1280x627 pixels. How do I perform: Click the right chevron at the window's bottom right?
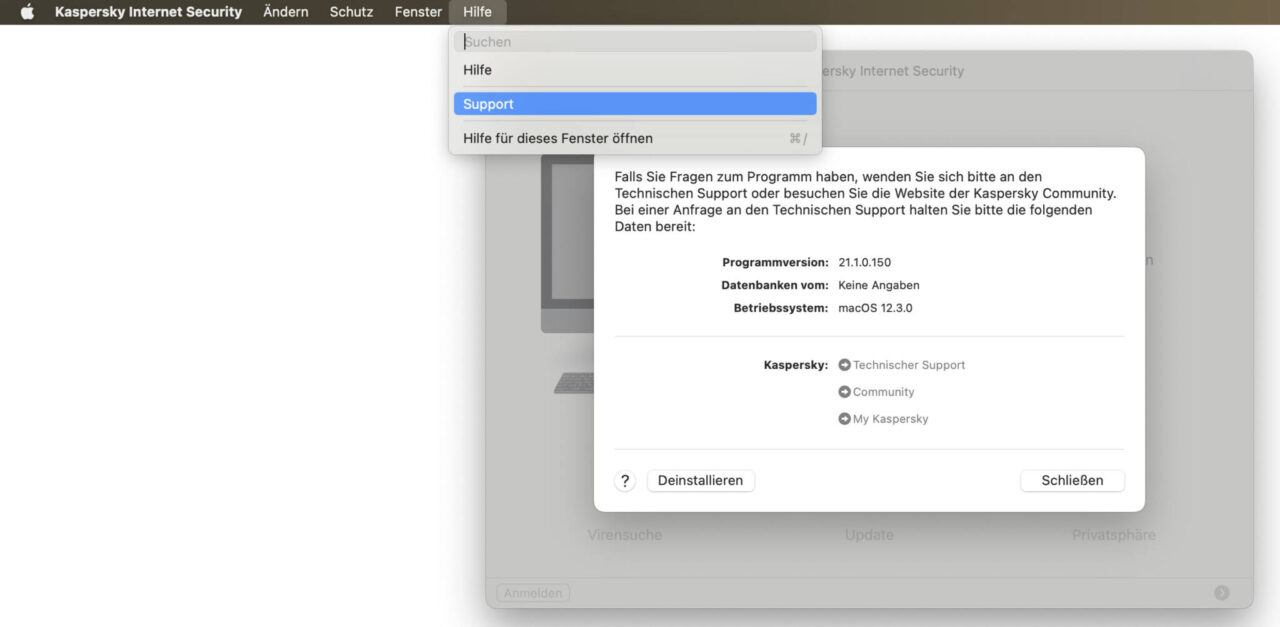tap(1223, 592)
